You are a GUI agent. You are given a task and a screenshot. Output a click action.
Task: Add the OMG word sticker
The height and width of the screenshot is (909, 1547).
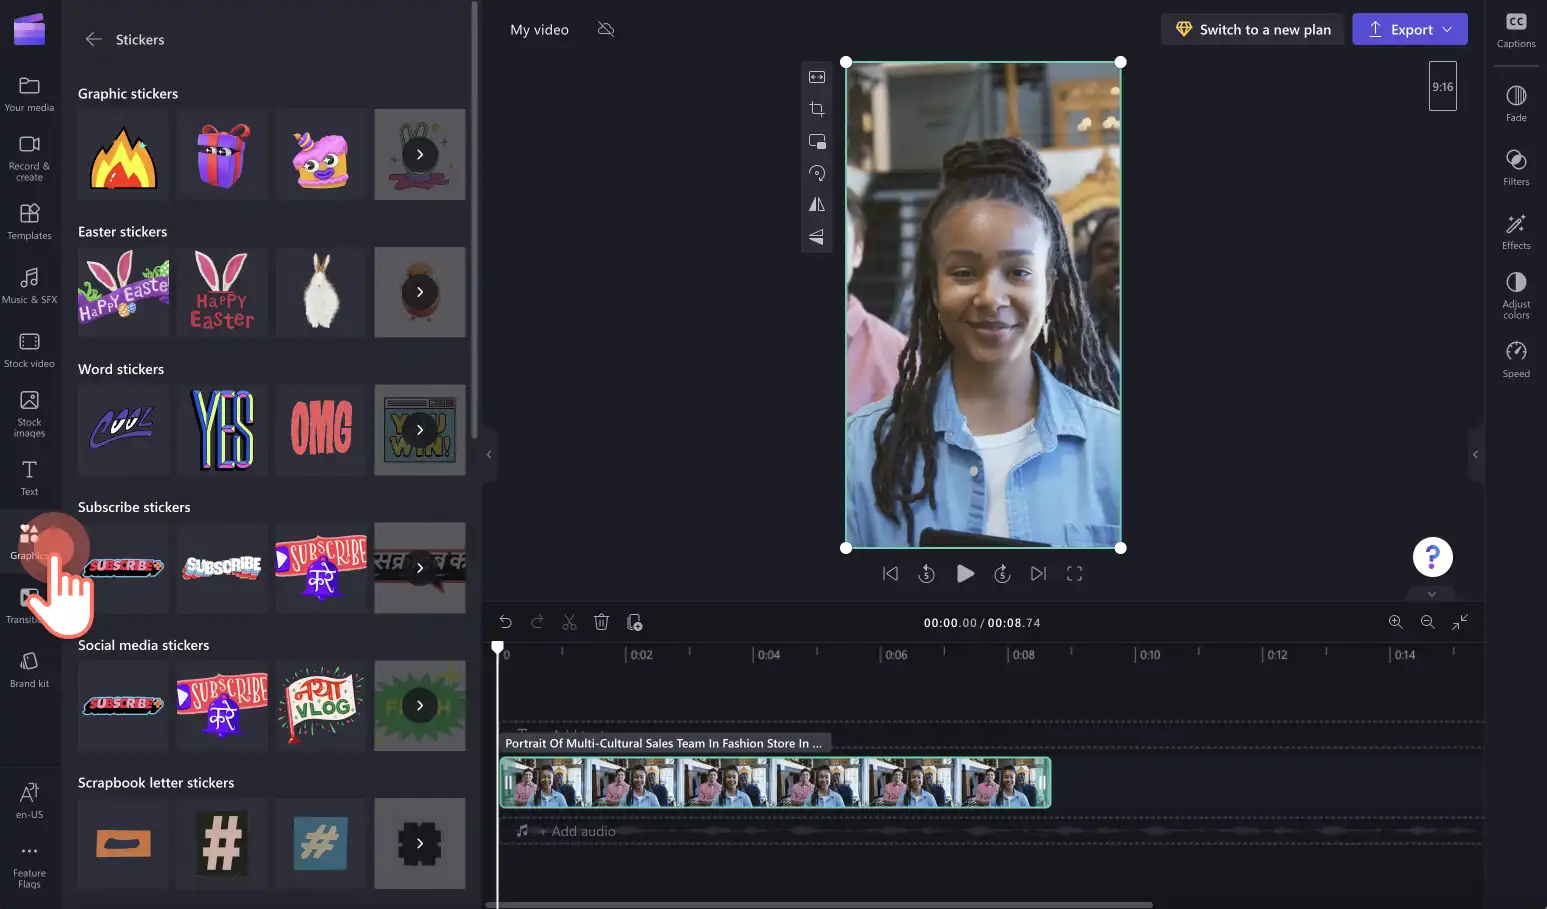tap(321, 430)
